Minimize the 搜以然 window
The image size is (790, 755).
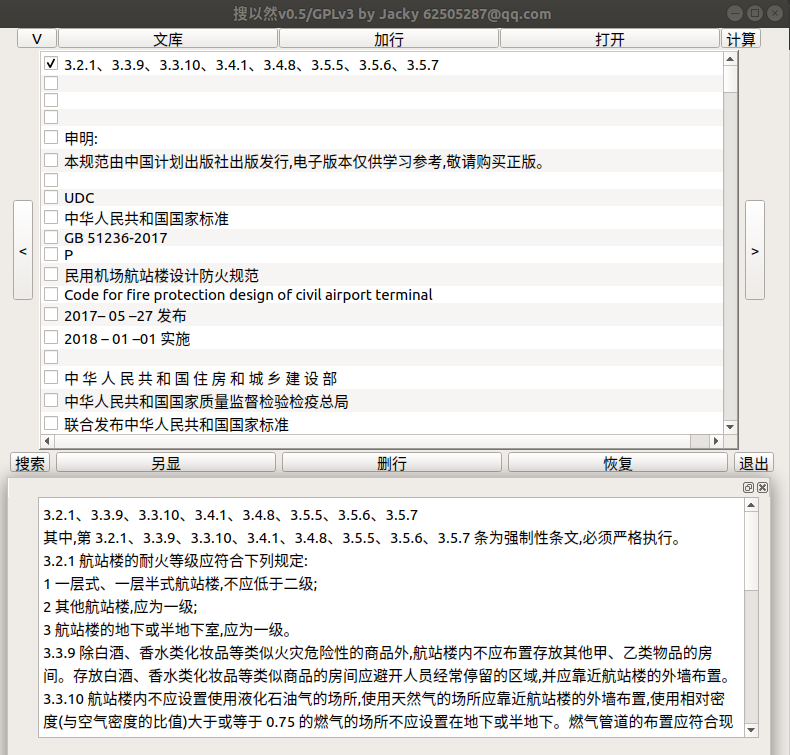(735, 14)
